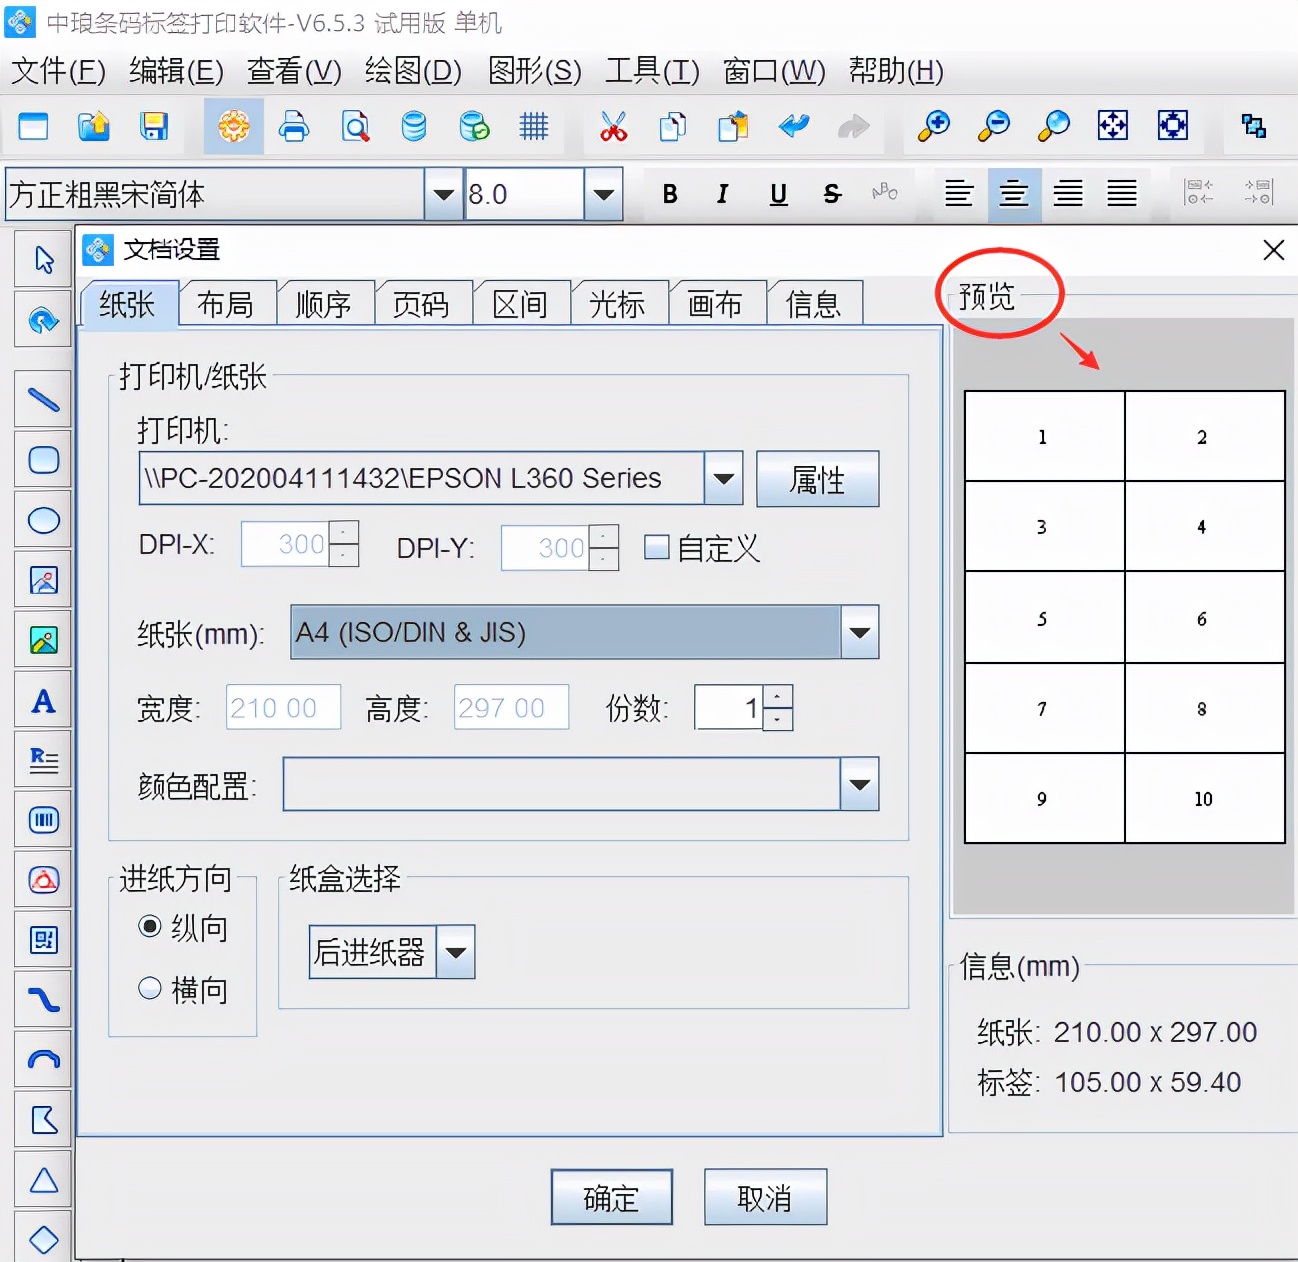Click the Zoom In magnifier icon
Viewport: 1298px width, 1262px height.
932,127
